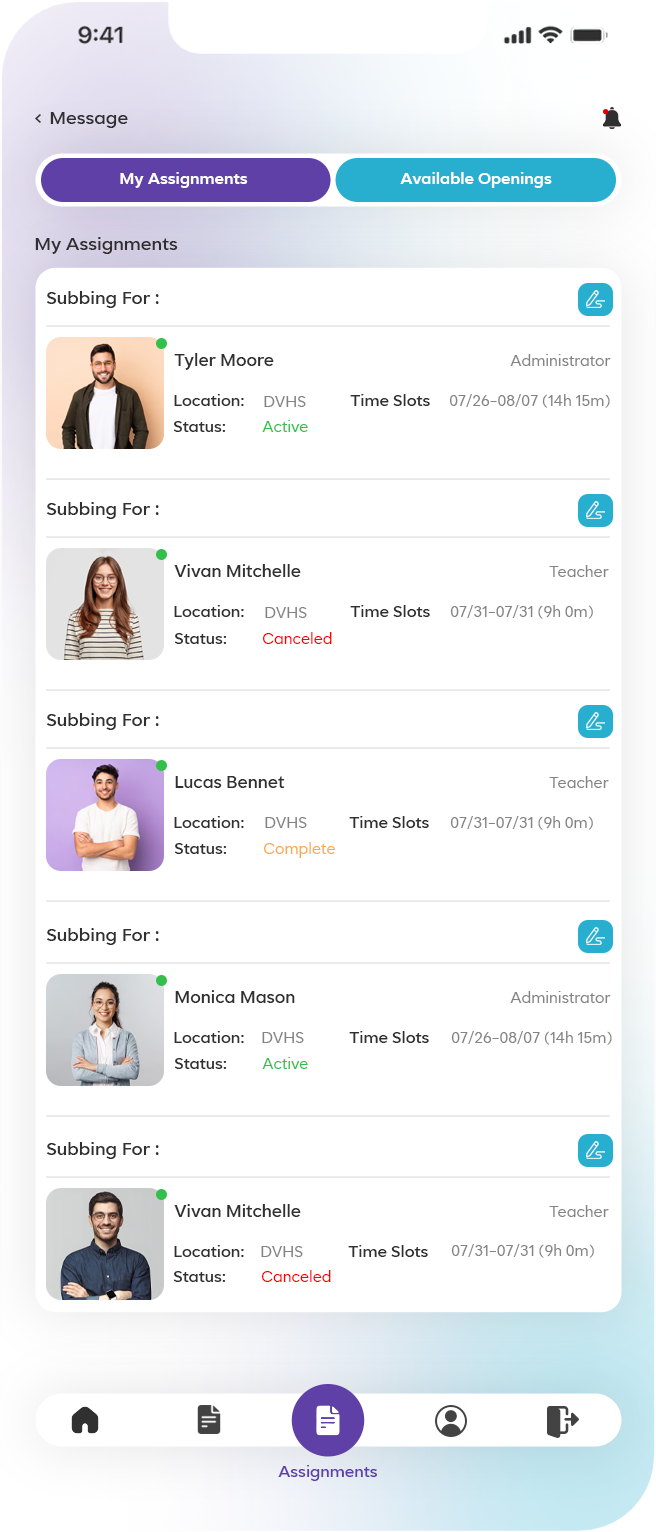656x1532 pixels.
Task: Open Tyler Moore's profile photo
Action: point(105,393)
